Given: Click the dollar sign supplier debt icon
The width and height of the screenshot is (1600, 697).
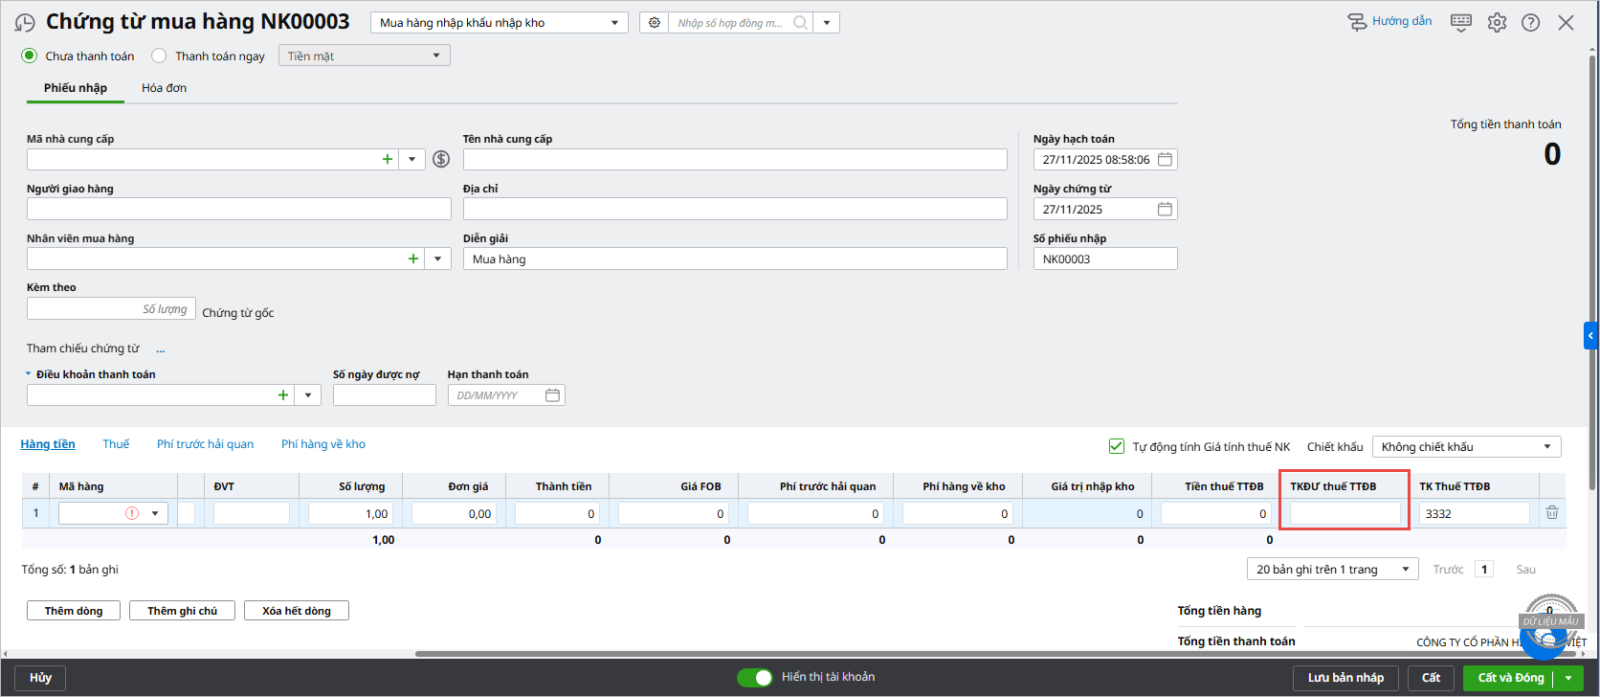Looking at the screenshot, I should pos(441,159).
